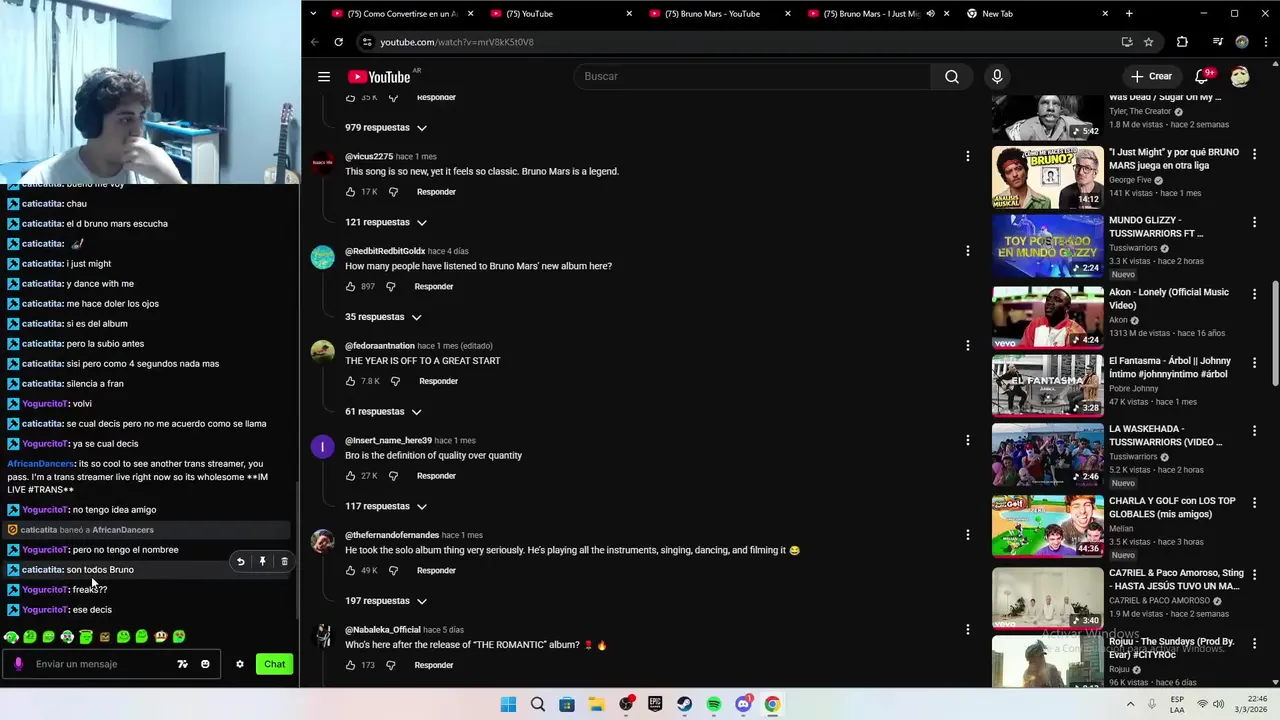The width and height of the screenshot is (1280, 720).
Task: Open the Chrome tab search dropdown
Action: click(x=313, y=14)
